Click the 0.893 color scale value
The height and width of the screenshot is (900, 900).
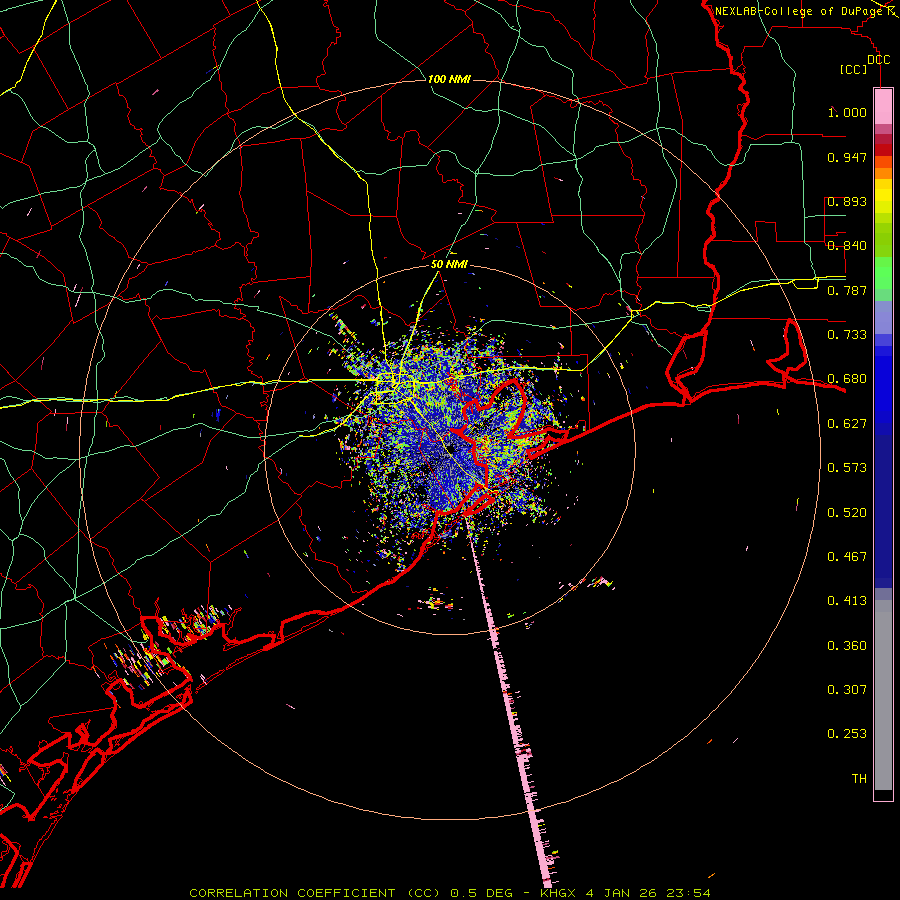tap(847, 201)
